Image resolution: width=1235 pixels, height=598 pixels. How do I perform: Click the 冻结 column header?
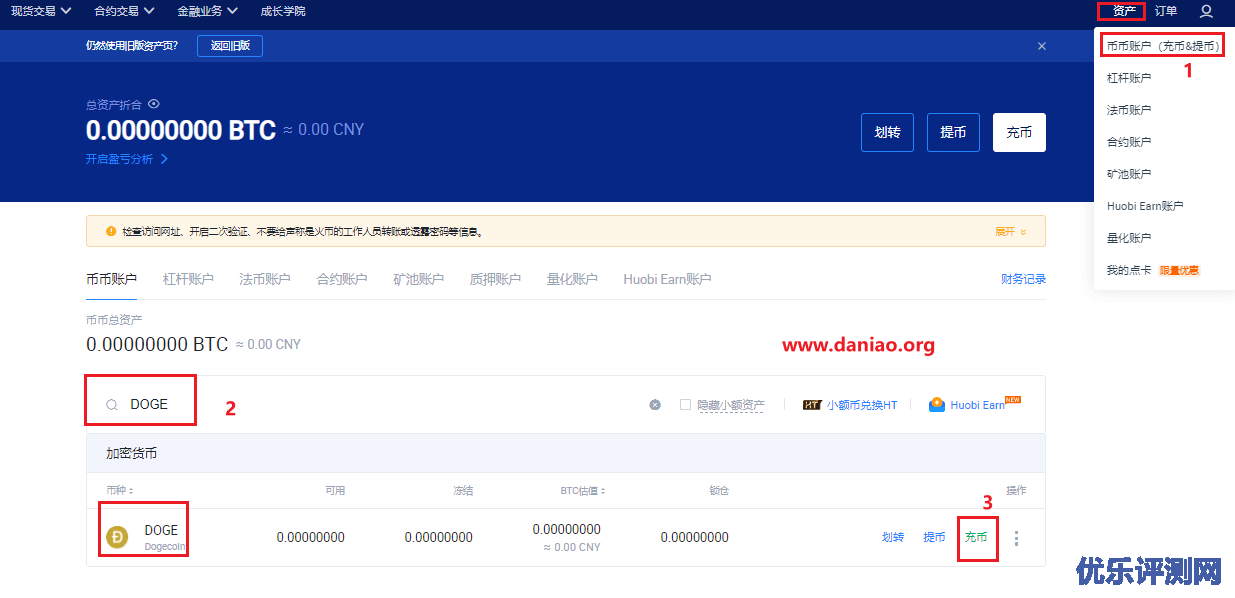click(x=462, y=491)
